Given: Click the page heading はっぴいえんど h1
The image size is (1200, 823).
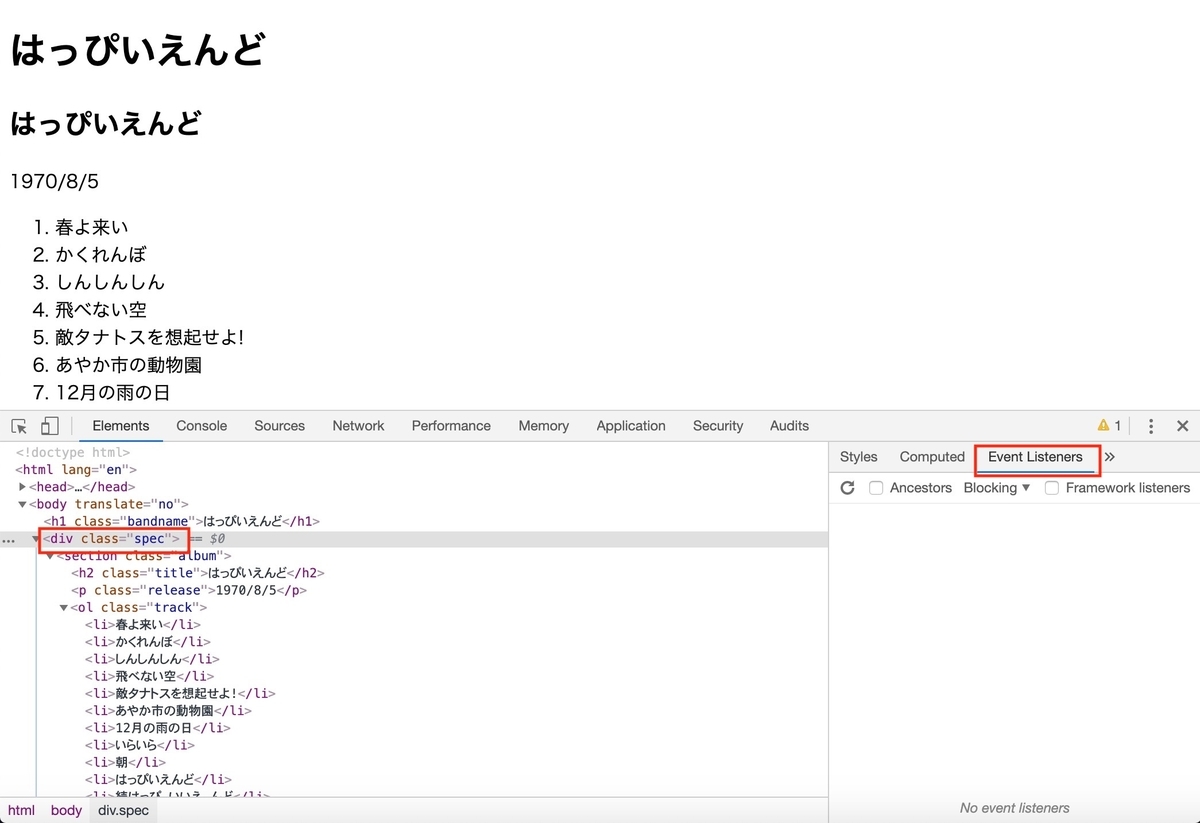Looking at the screenshot, I should click(x=137, y=49).
